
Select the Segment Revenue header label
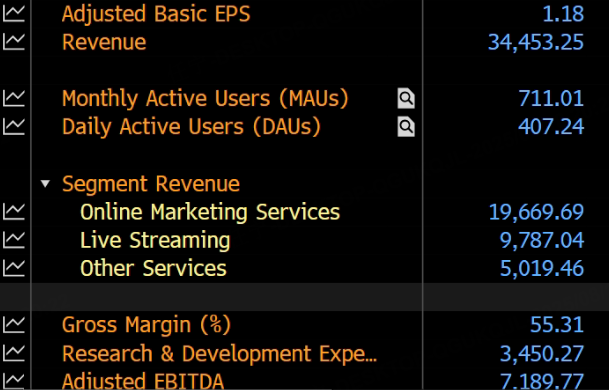151,184
